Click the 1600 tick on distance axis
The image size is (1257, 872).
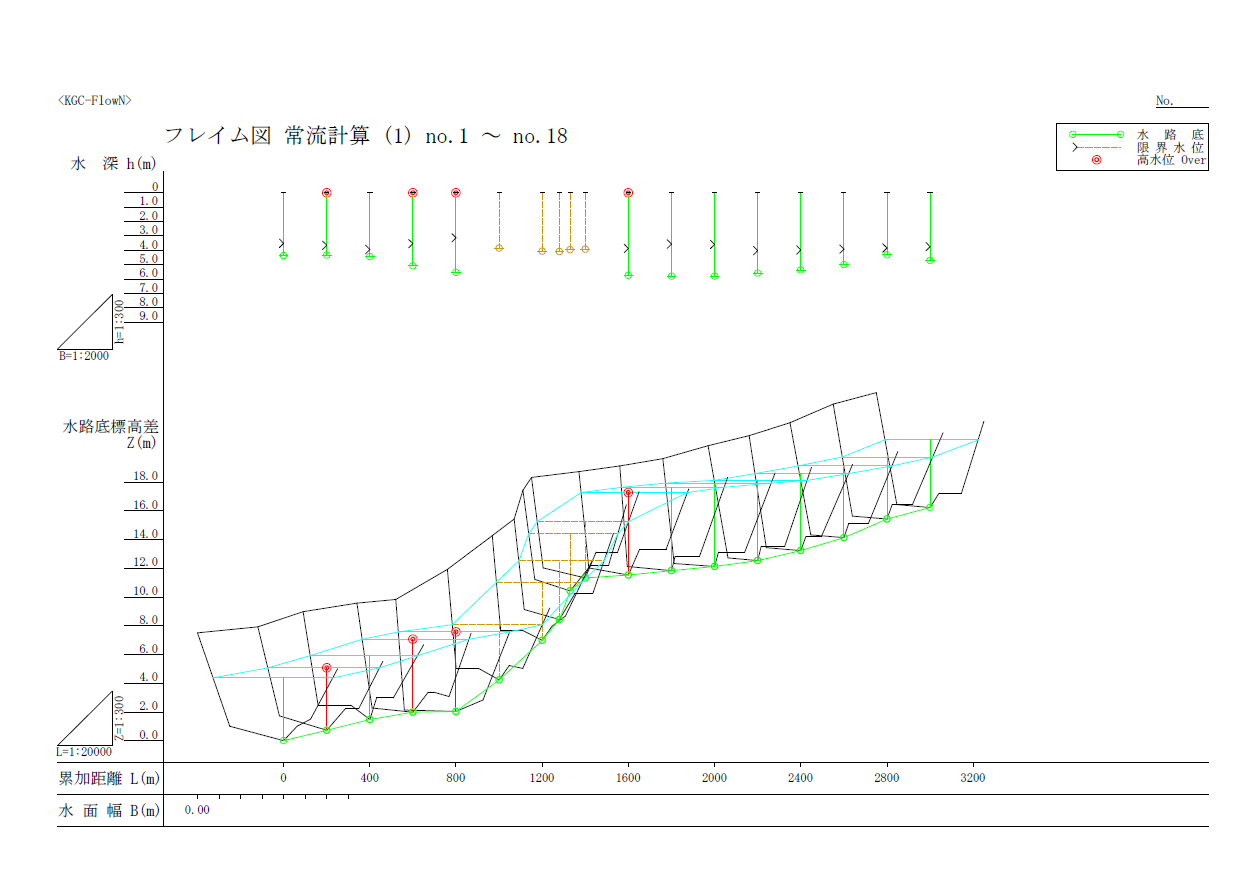pyautogui.click(x=628, y=778)
